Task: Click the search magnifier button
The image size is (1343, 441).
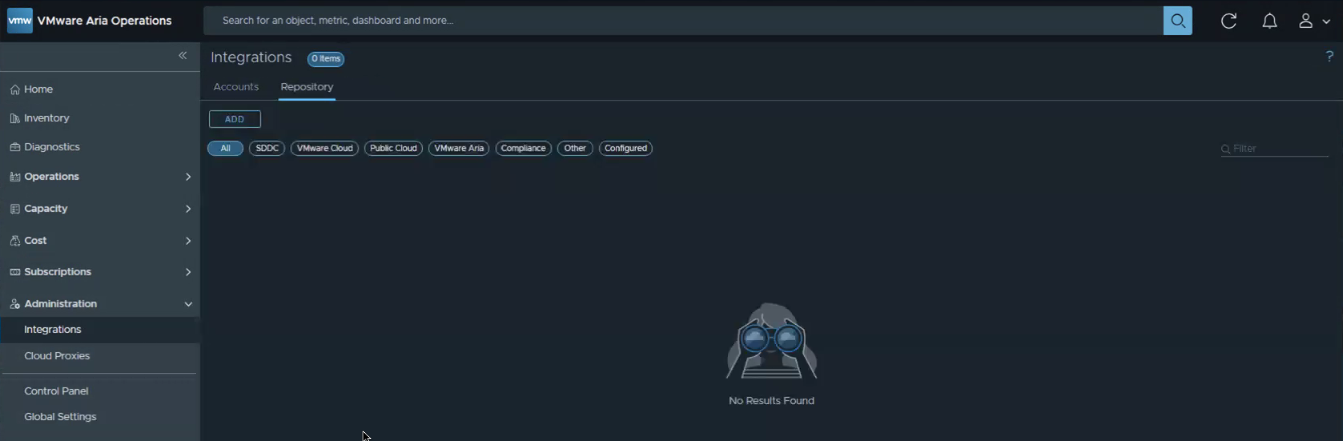Action: click(x=1178, y=21)
